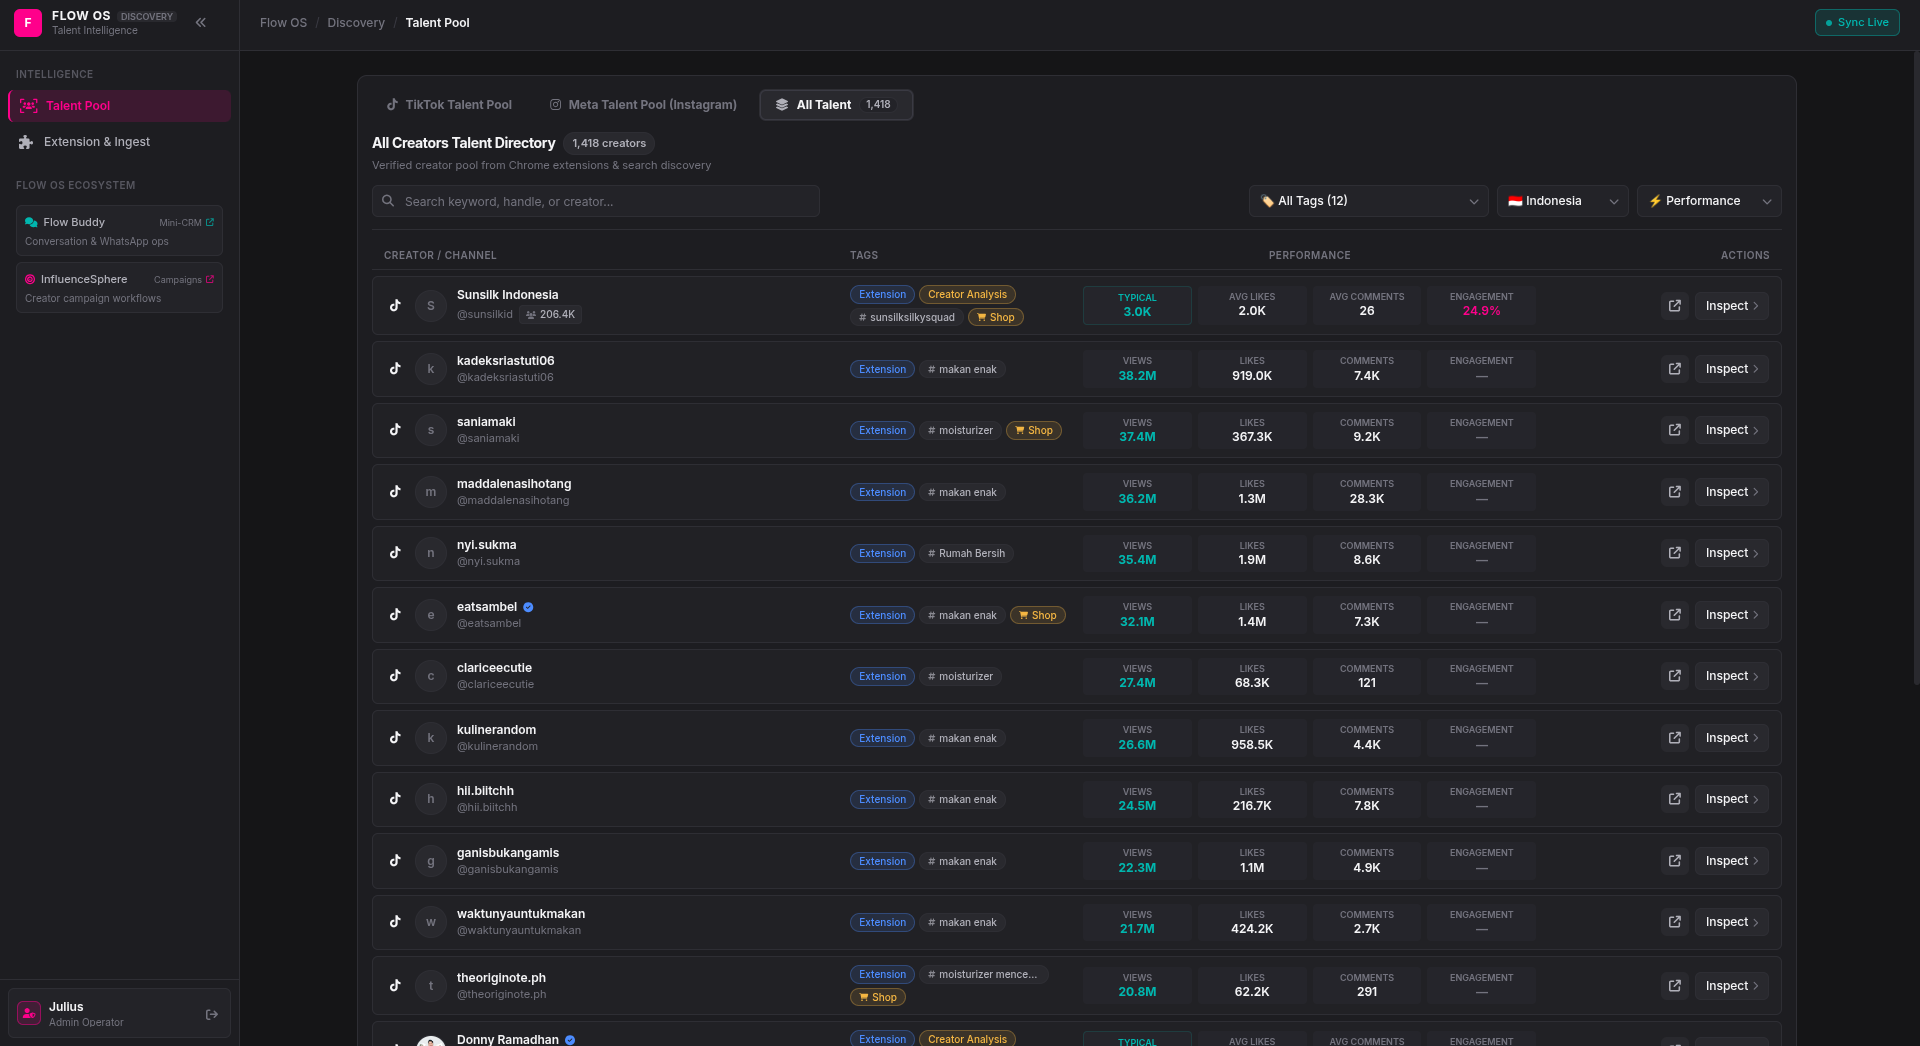1920x1046 pixels.
Task: Click the Rumah Bersih tag
Action: pos(966,554)
